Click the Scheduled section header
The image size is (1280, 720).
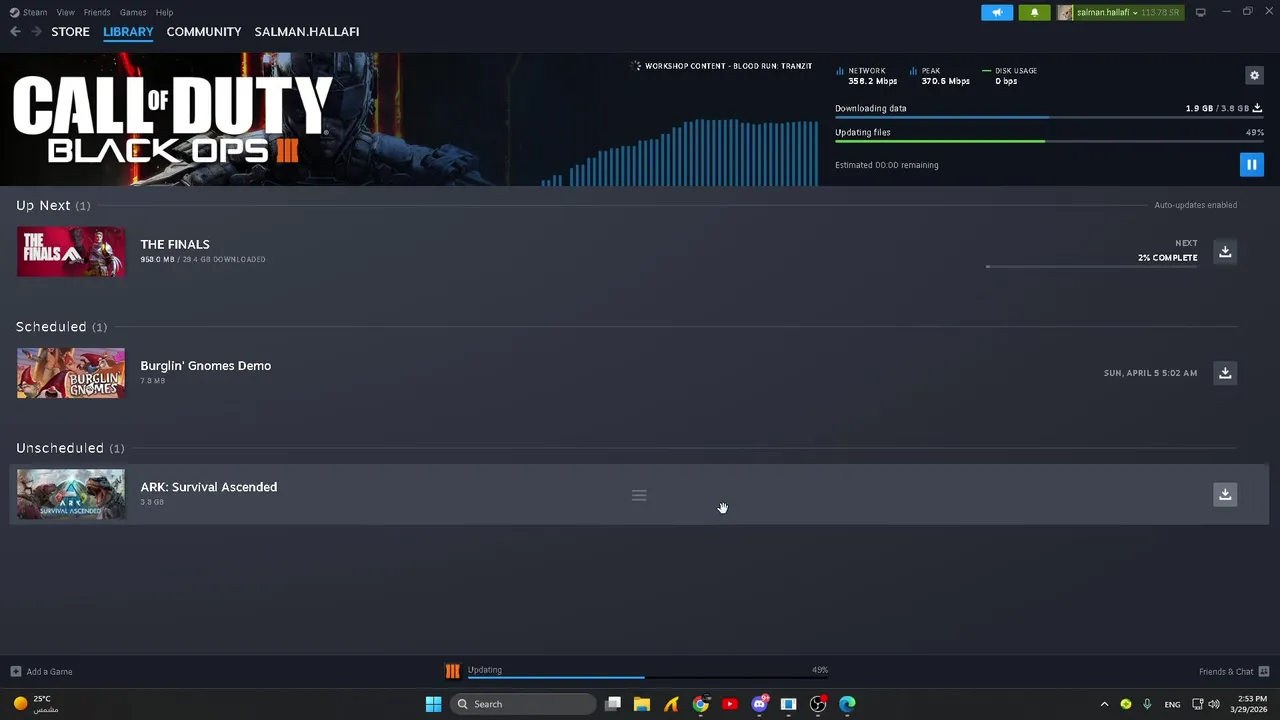click(x=62, y=327)
